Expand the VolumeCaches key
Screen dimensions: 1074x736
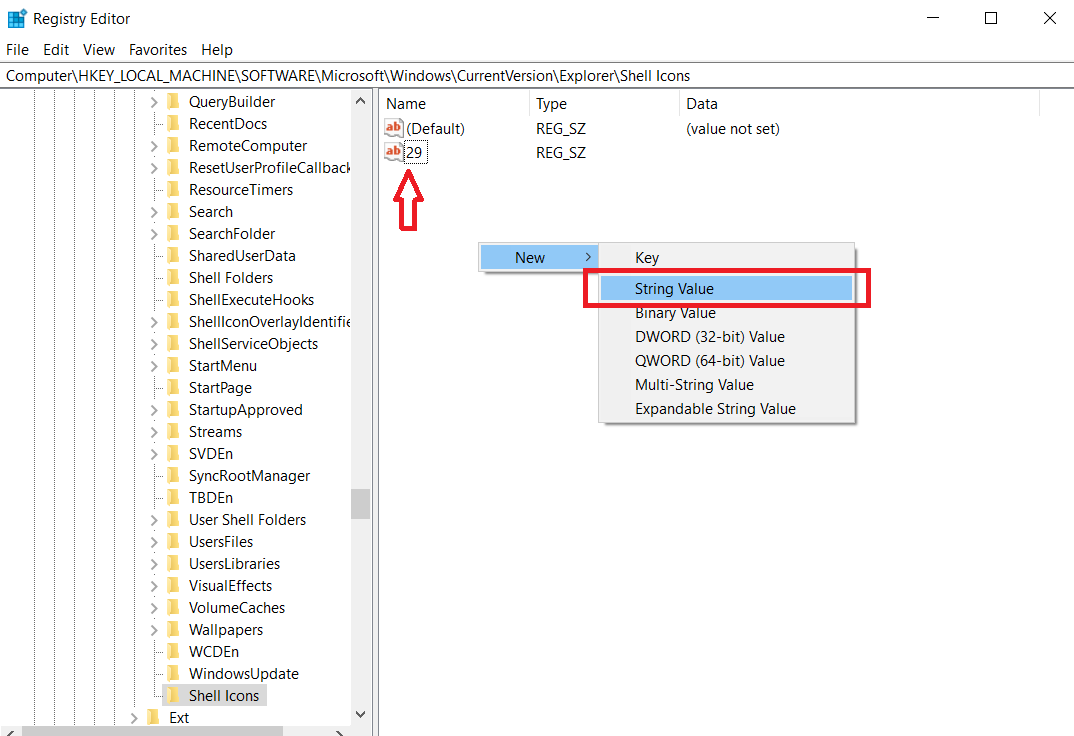(x=154, y=608)
